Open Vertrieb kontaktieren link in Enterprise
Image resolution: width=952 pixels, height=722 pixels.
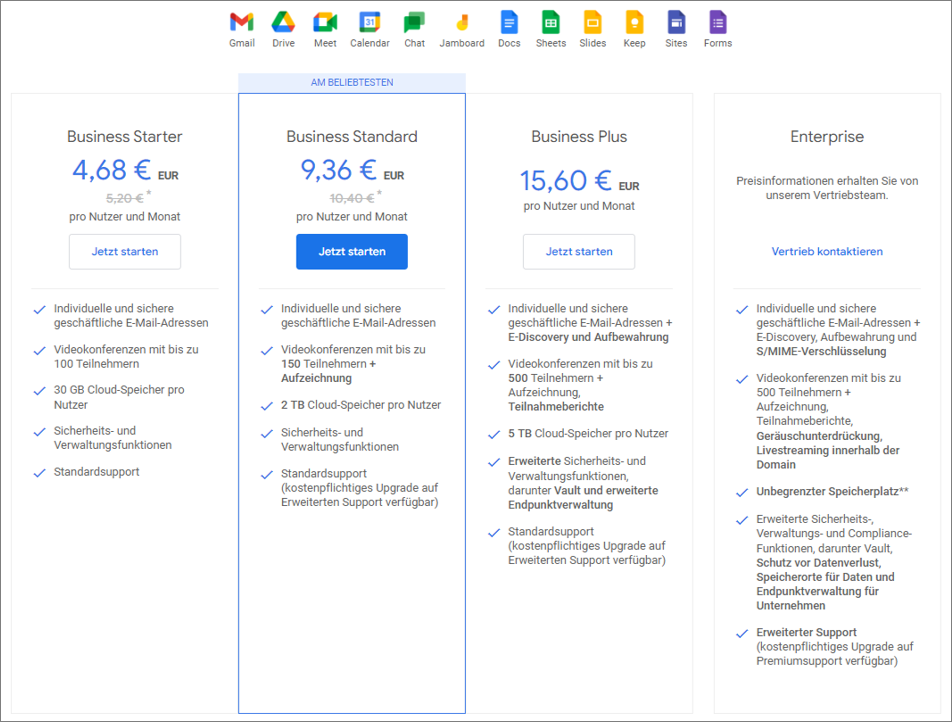tap(827, 251)
